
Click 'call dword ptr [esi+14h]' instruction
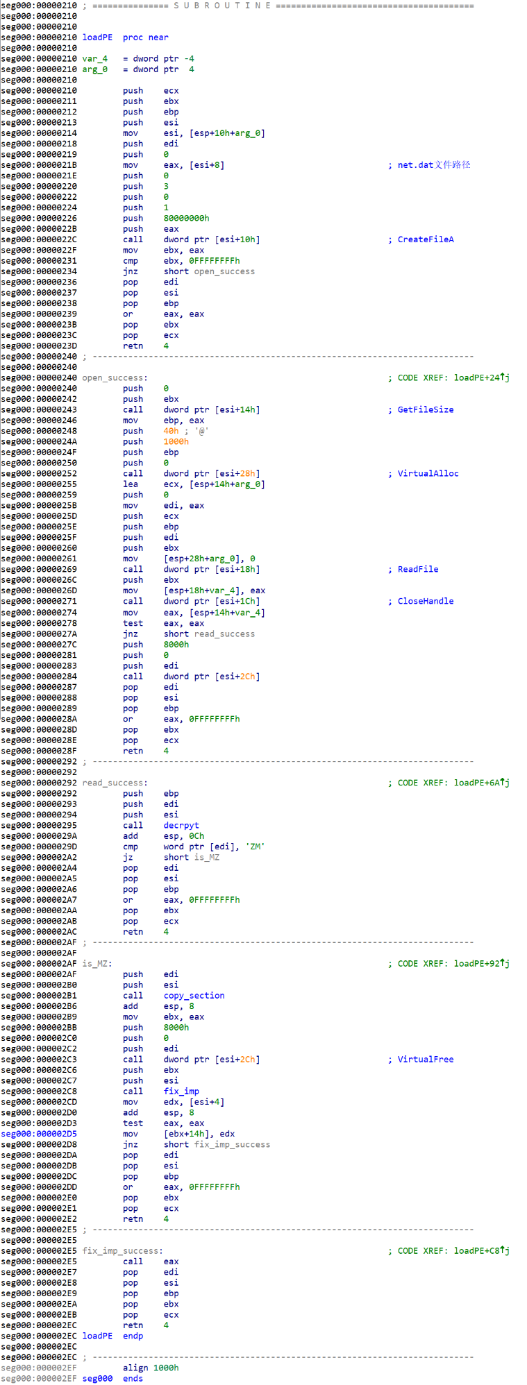pyautogui.click(x=191, y=410)
